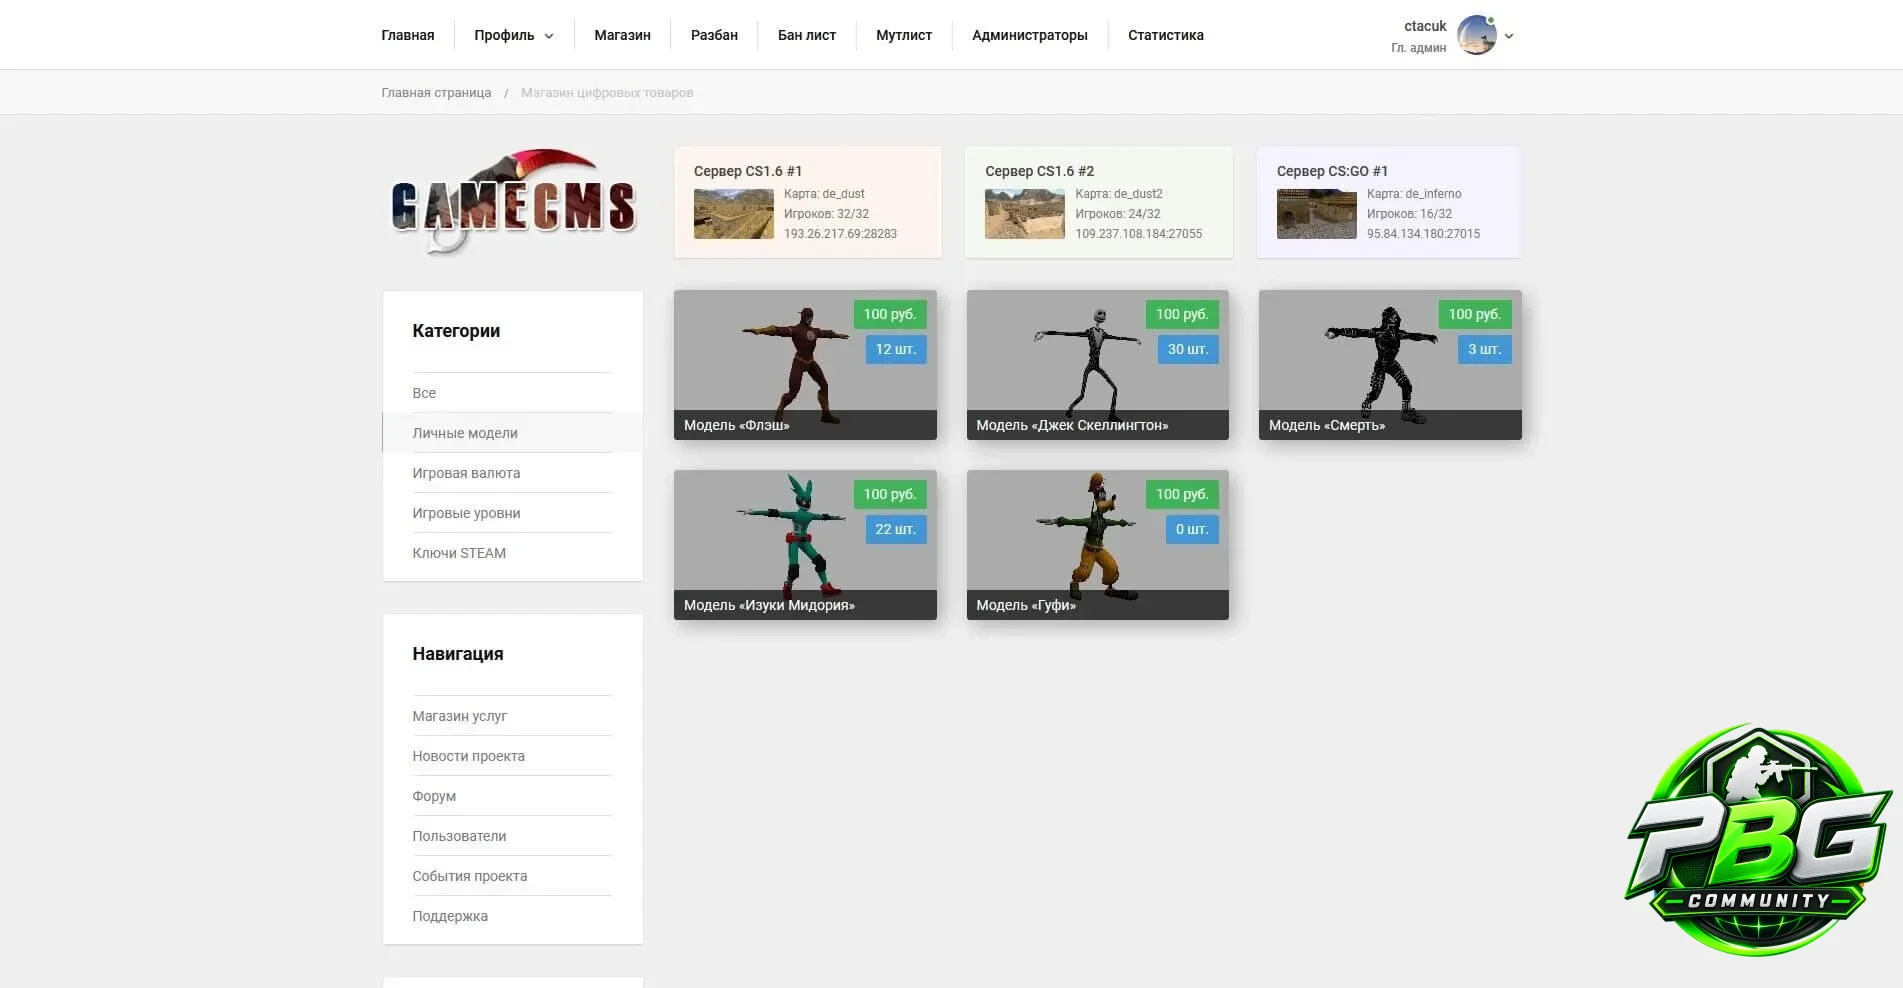Click the "Игроков: 32/32" player count
This screenshot has width=1903, height=988.
(827, 214)
